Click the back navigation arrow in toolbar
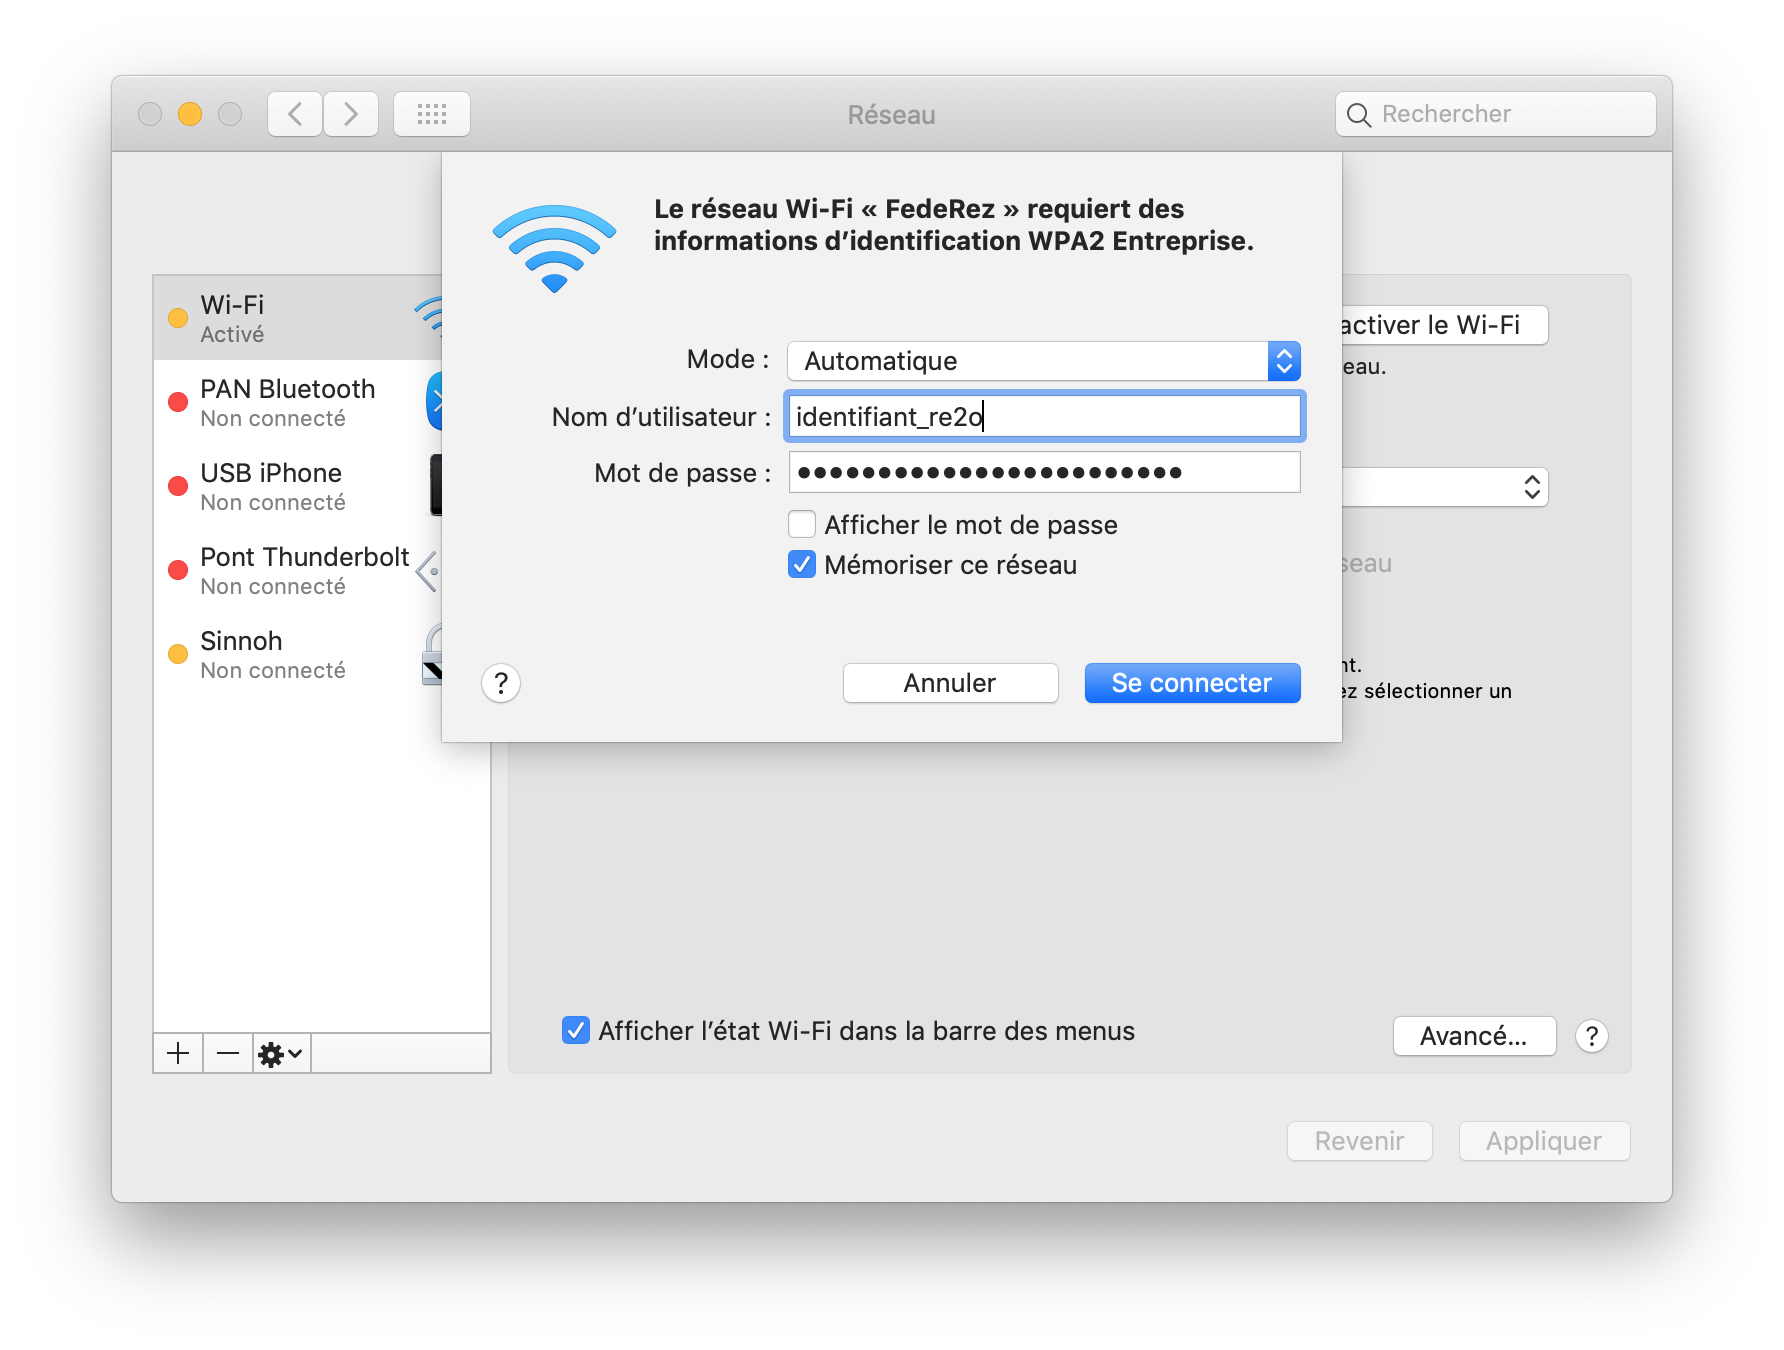 (295, 114)
